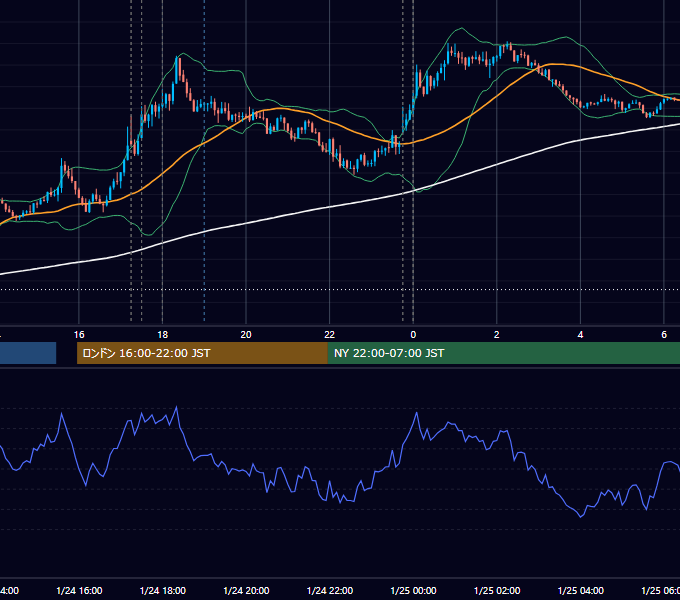Select the horizontal white dotted price line

[340, 289]
